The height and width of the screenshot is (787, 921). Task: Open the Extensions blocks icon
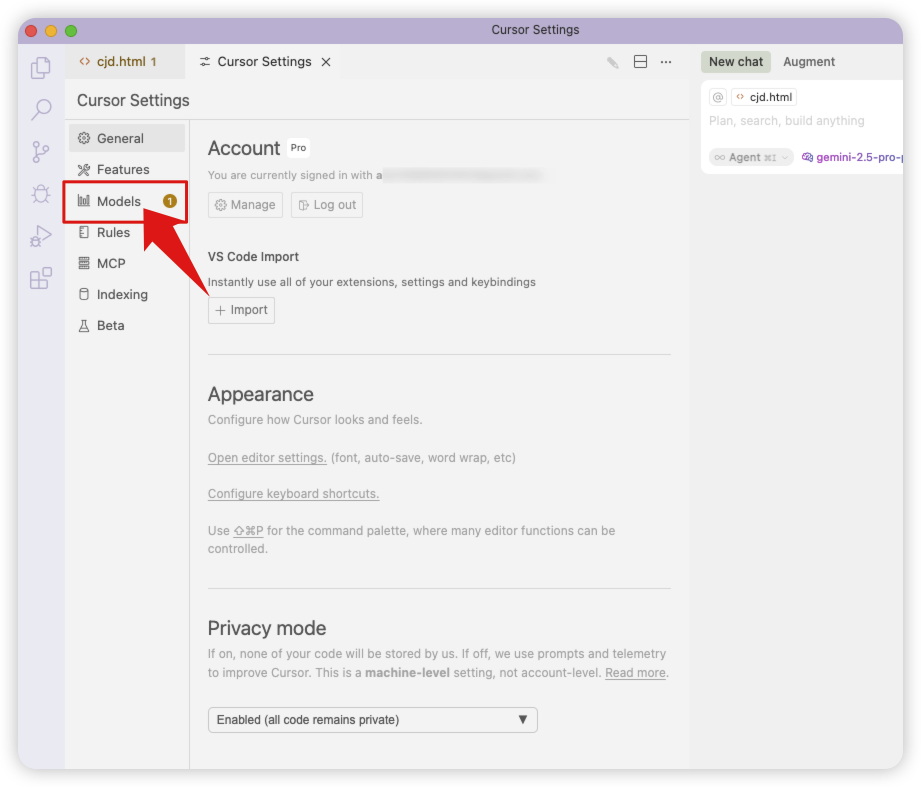pyautogui.click(x=41, y=278)
